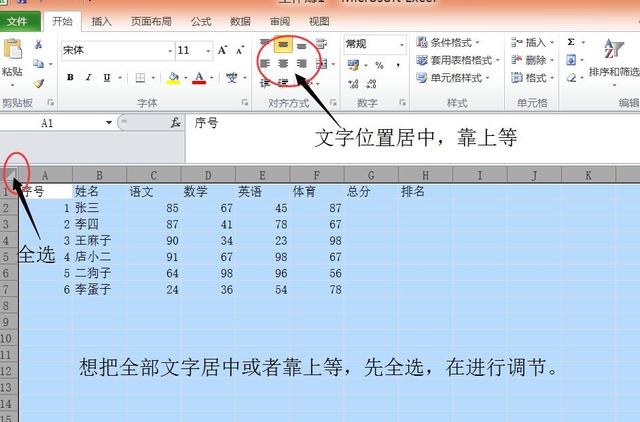Click the yellow fill color button
This screenshot has width=640, height=422.
173,78
